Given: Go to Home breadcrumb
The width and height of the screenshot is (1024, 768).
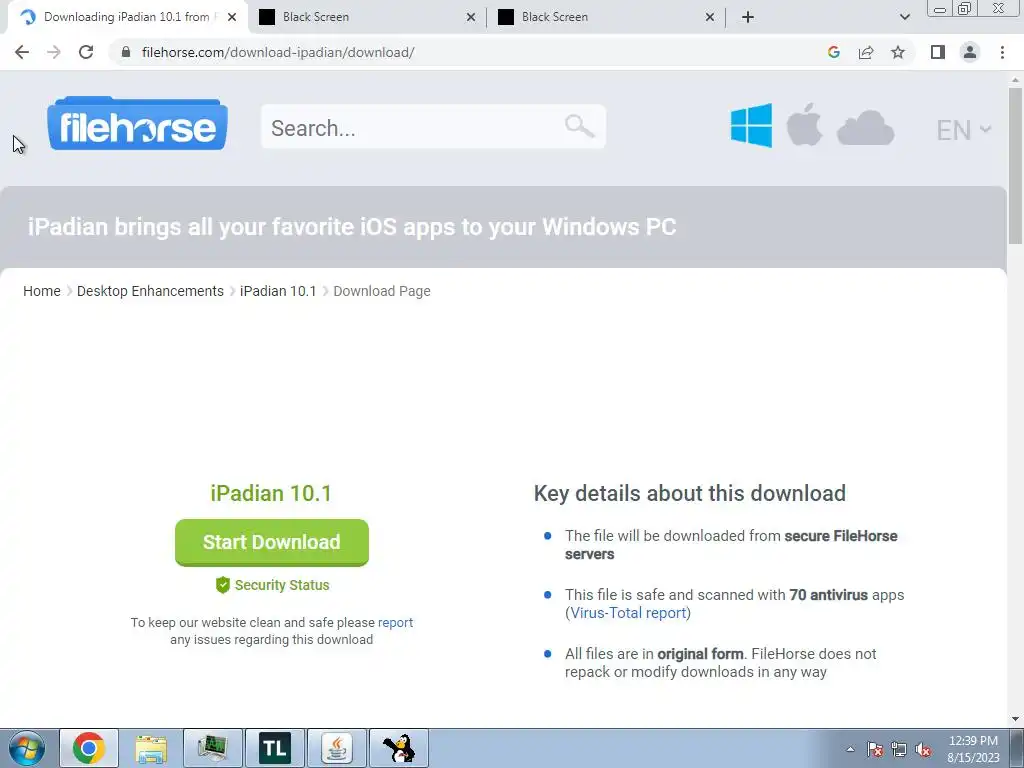Looking at the screenshot, I should [42, 291].
